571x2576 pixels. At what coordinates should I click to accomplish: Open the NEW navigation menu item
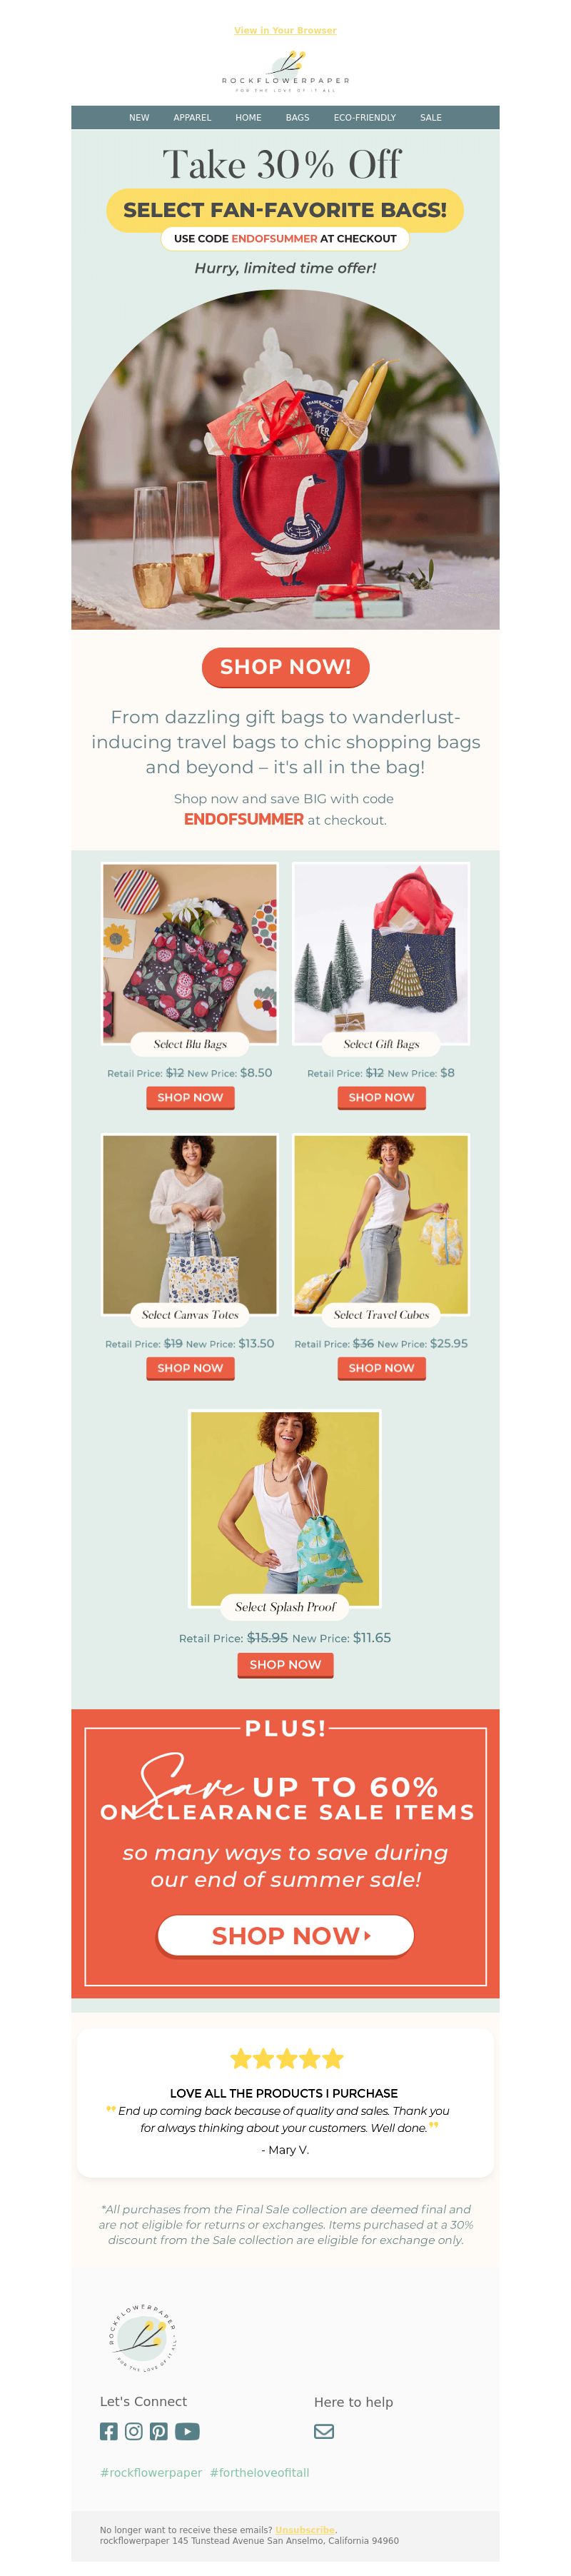(x=139, y=118)
